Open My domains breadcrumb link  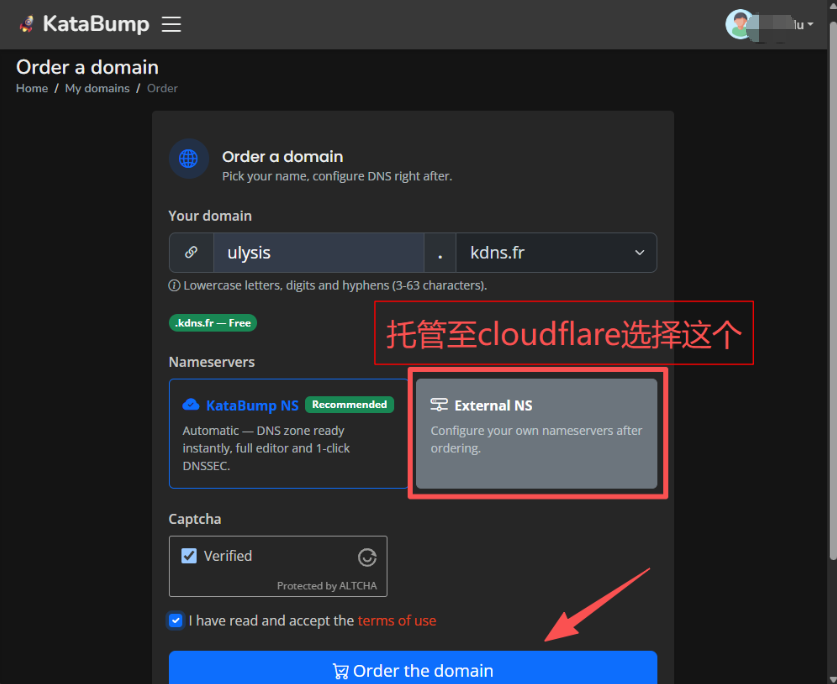click(x=97, y=88)
